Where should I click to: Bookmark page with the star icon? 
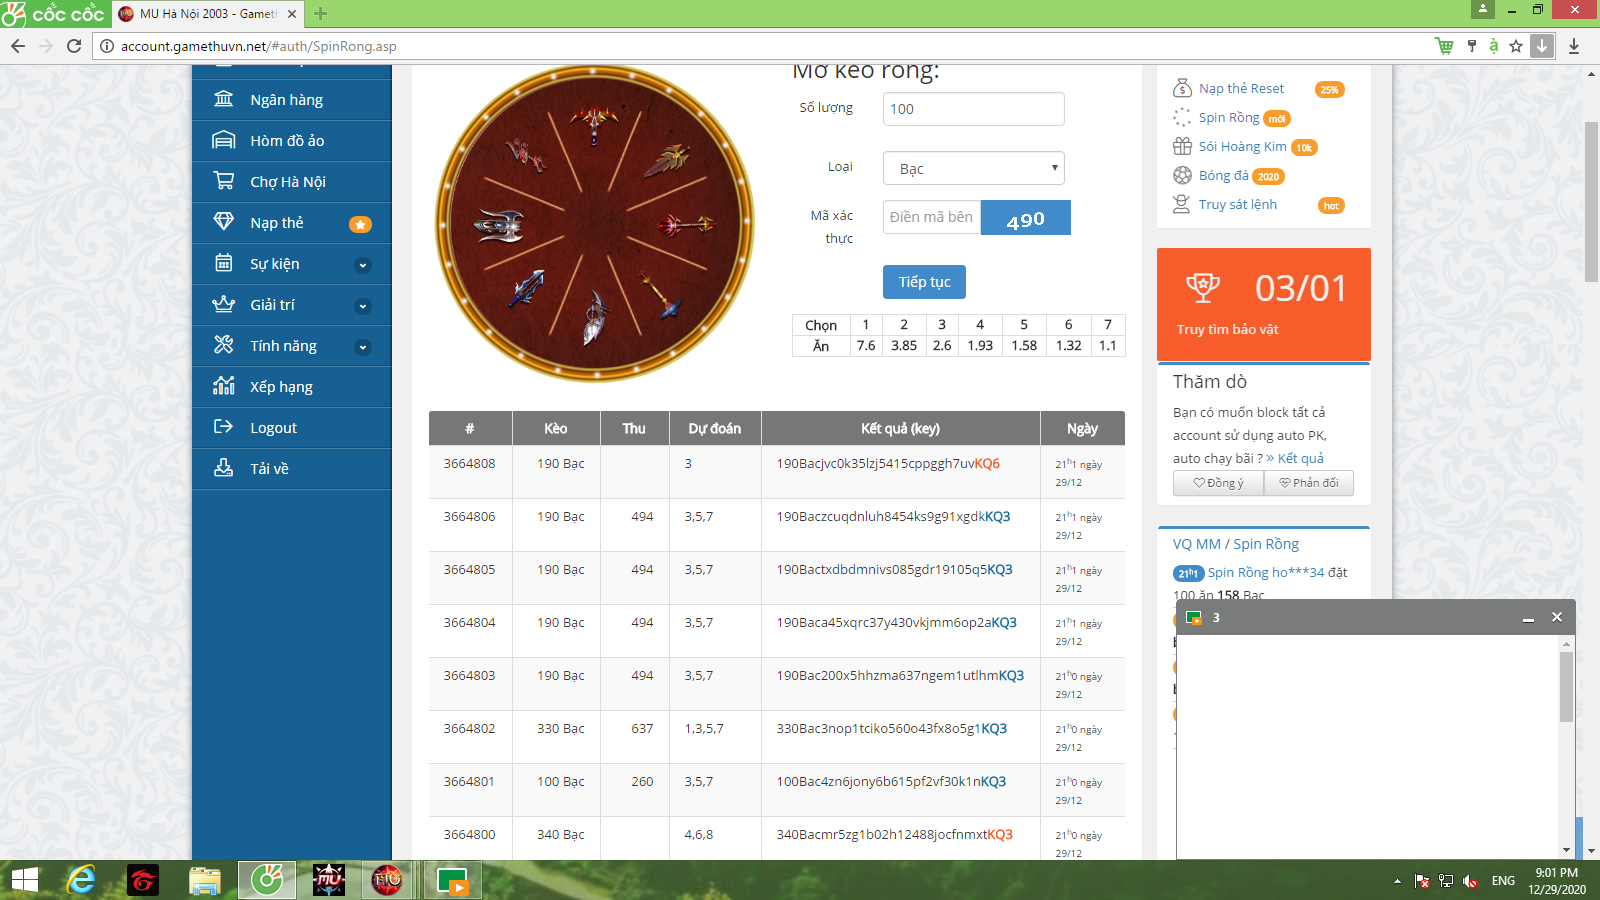(x=1516, y=46)
